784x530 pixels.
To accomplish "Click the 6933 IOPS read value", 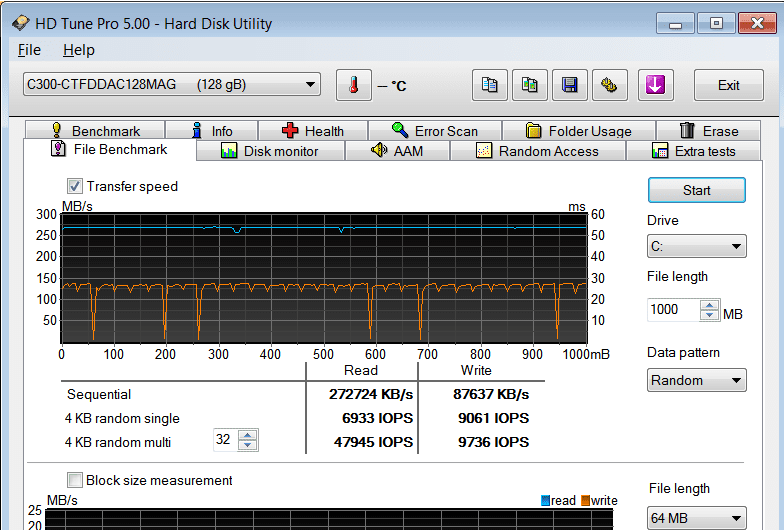I will coord(378,418).
